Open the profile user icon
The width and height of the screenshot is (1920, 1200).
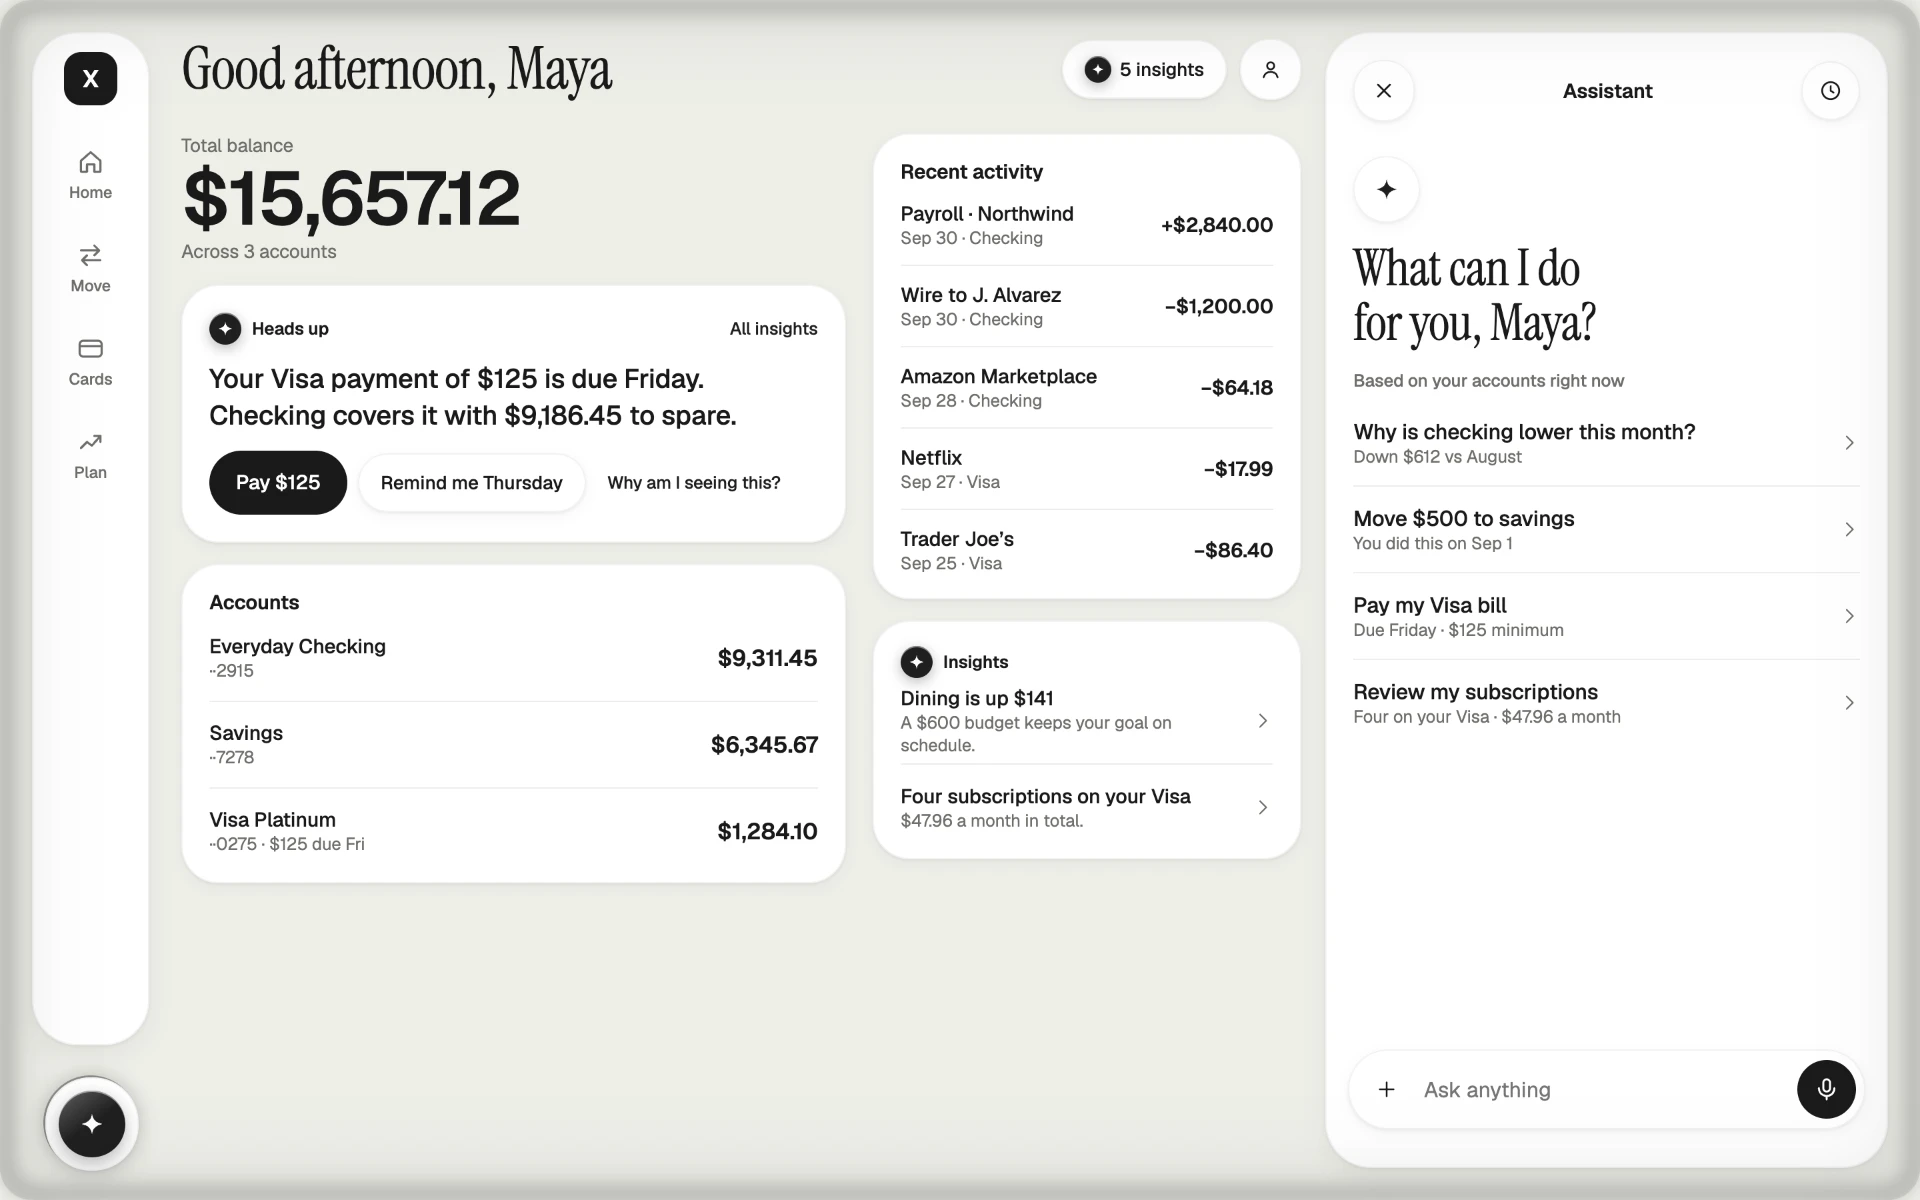[1270, 70]
